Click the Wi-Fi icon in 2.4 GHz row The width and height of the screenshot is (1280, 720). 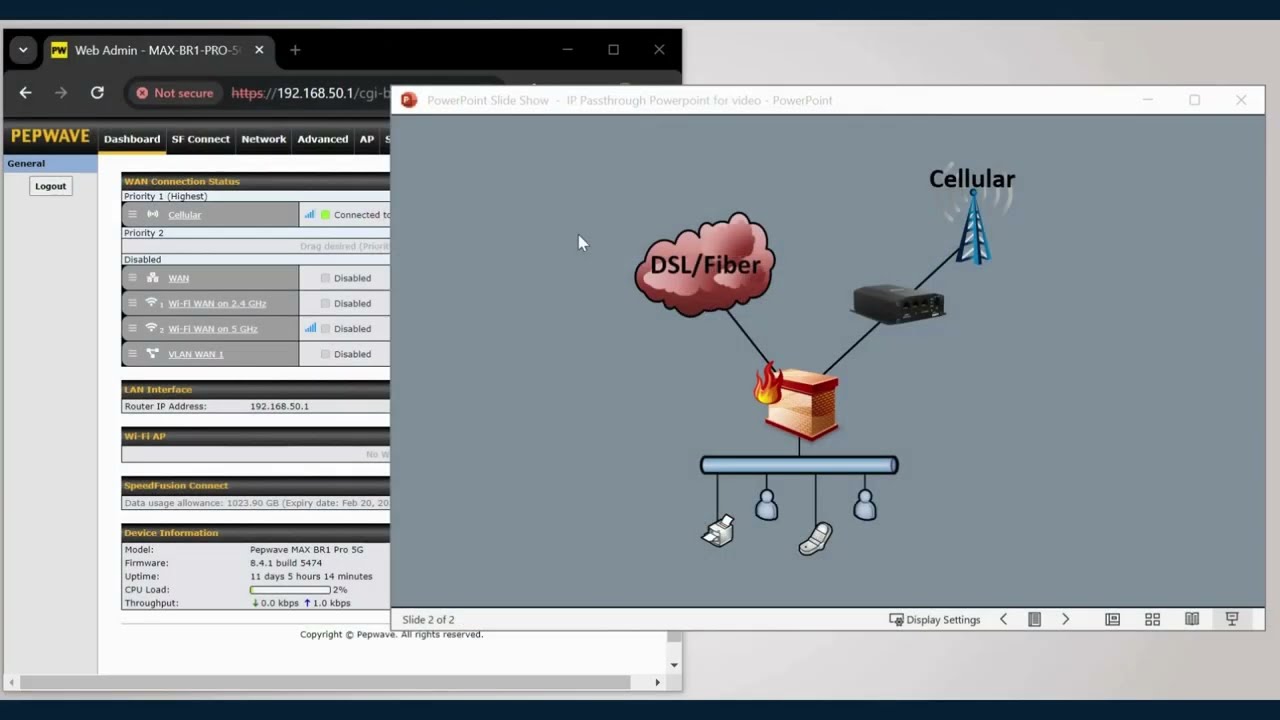(x=152, y=302)
